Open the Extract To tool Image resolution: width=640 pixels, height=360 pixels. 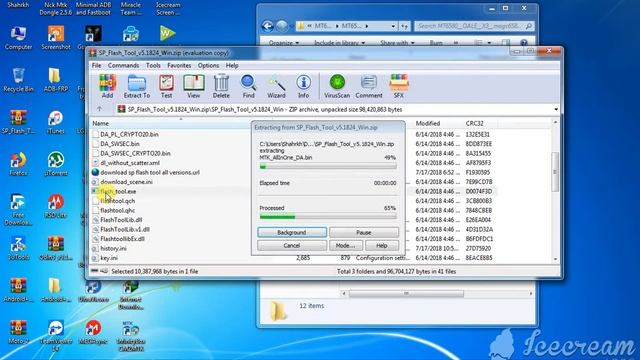click(137, 86)
